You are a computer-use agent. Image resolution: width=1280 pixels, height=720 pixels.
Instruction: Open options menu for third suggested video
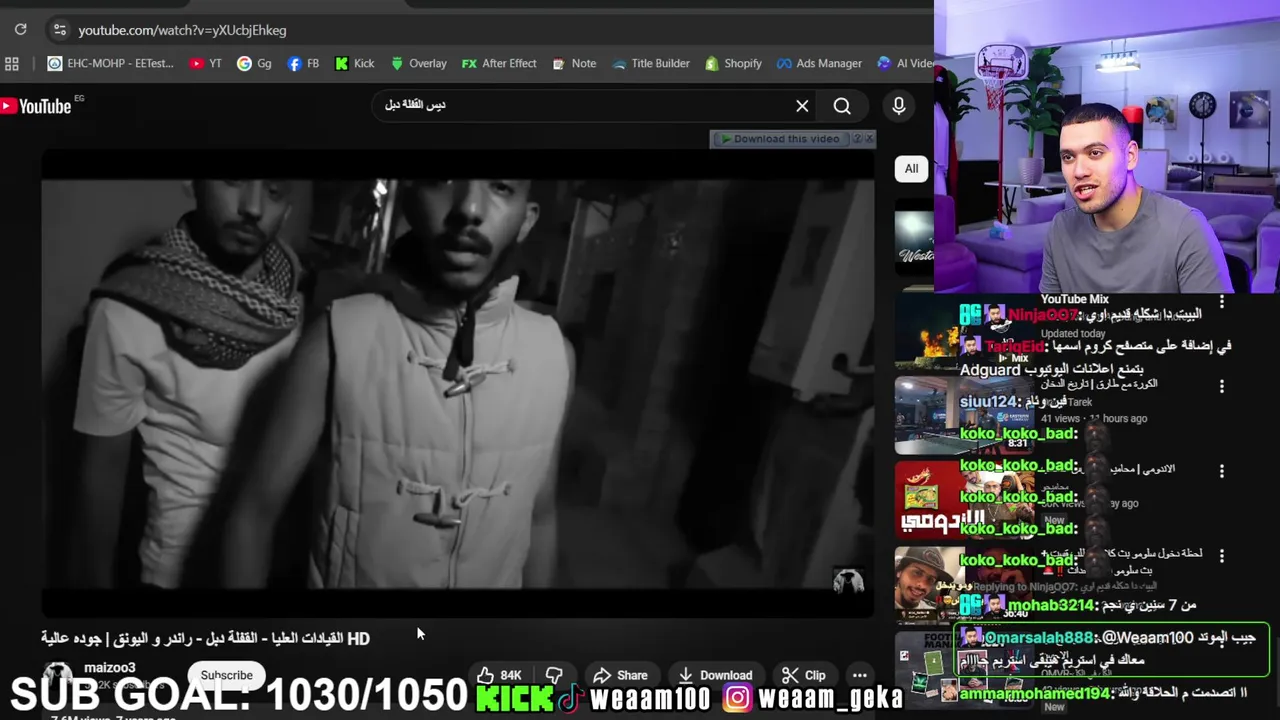pos(1221,471)
